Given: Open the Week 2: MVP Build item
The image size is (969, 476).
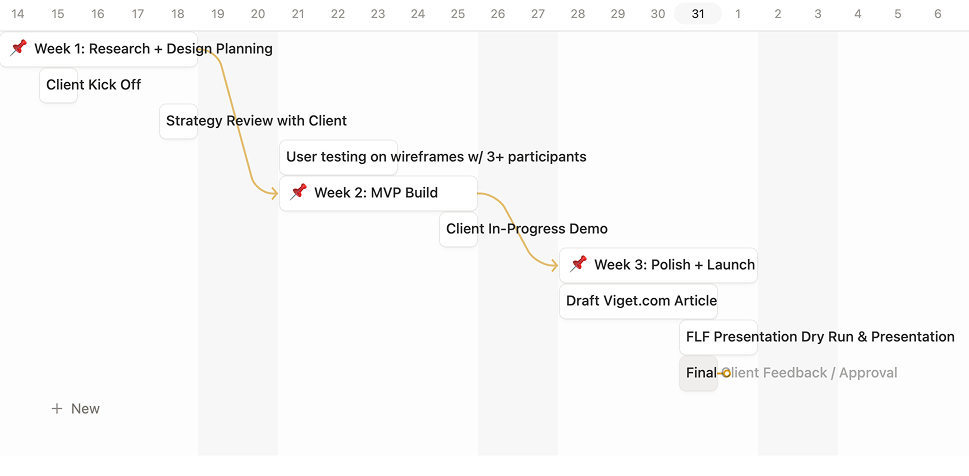Looking at the screenshot, I should (376, 193).
